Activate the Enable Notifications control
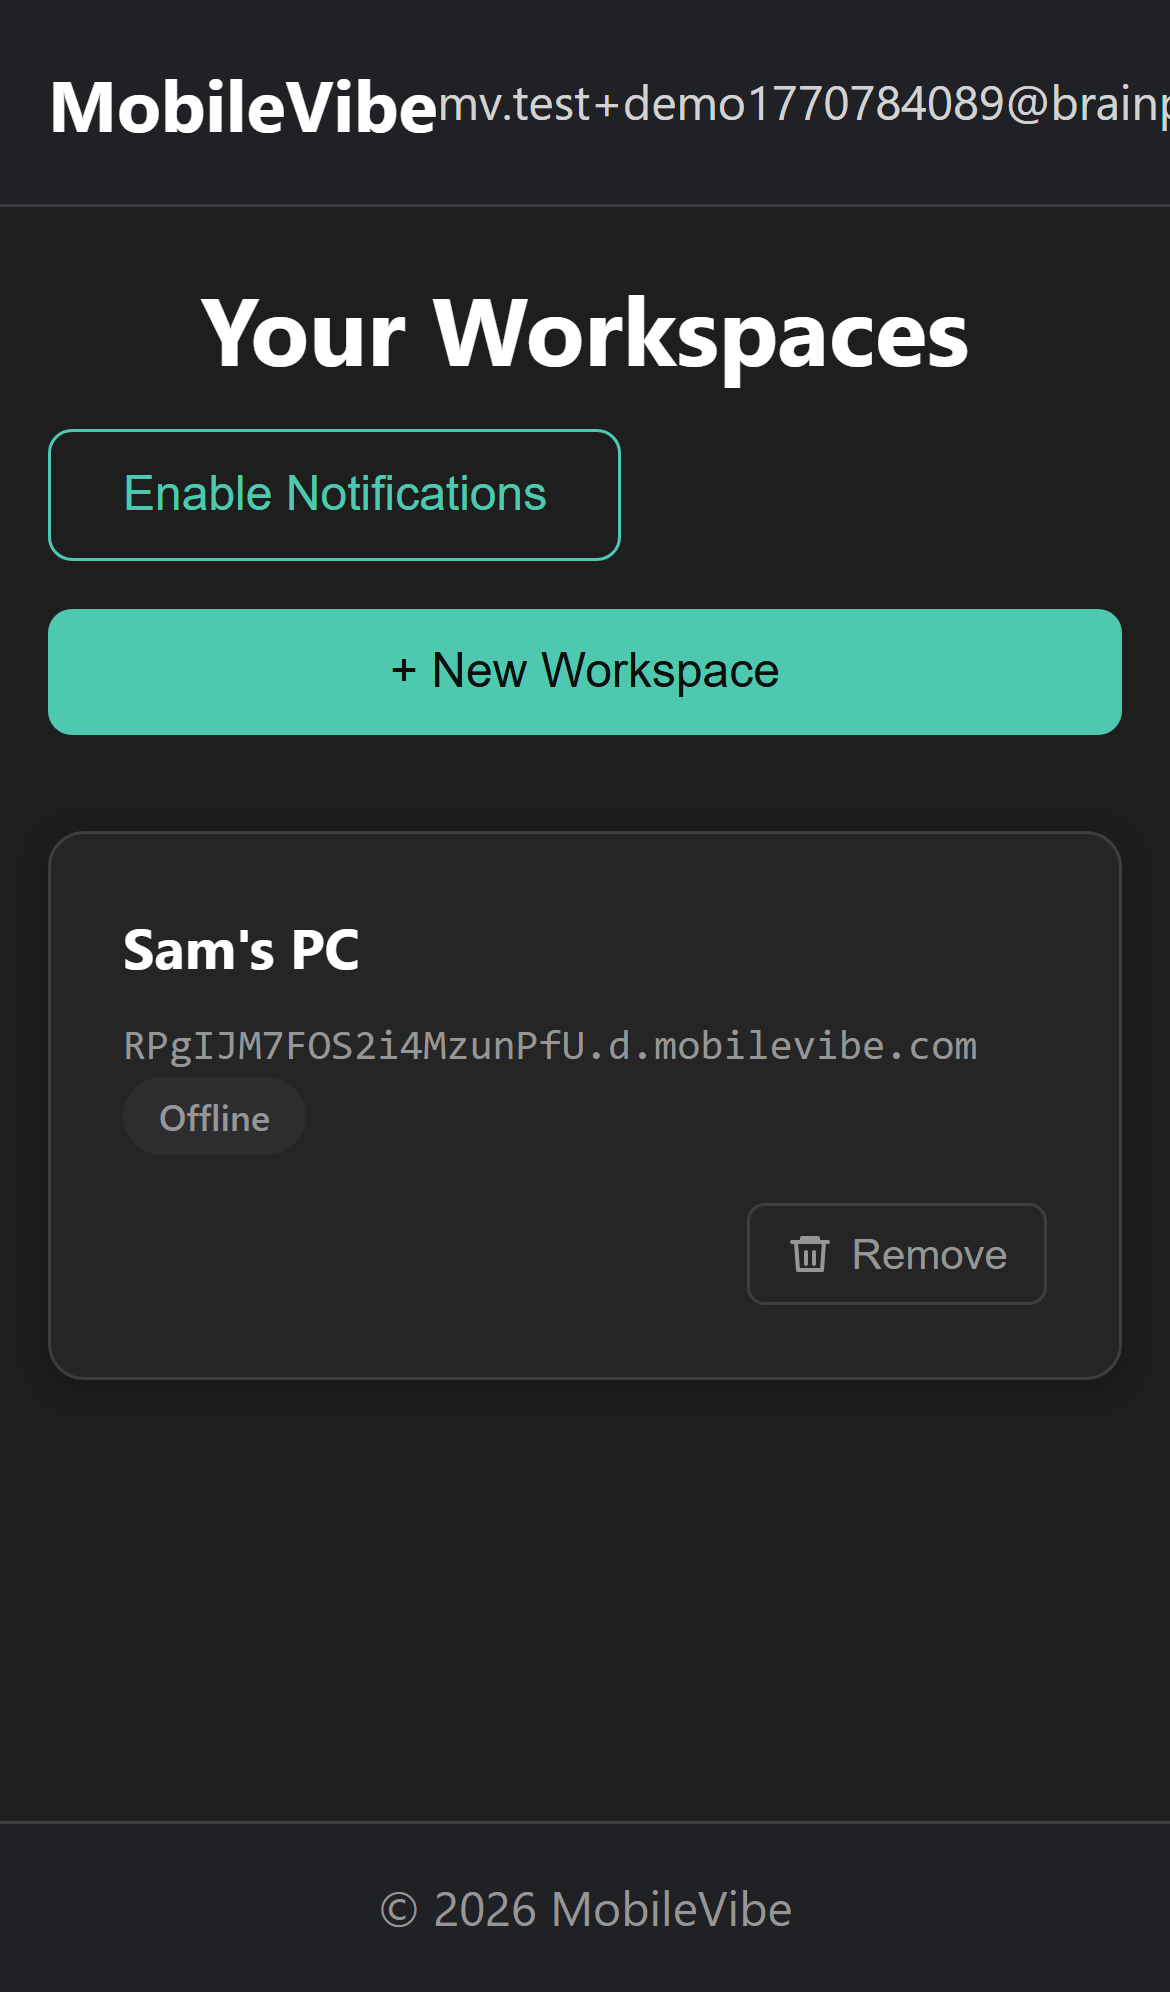Screen dimensions: 1170x1992 coord(334,493)
